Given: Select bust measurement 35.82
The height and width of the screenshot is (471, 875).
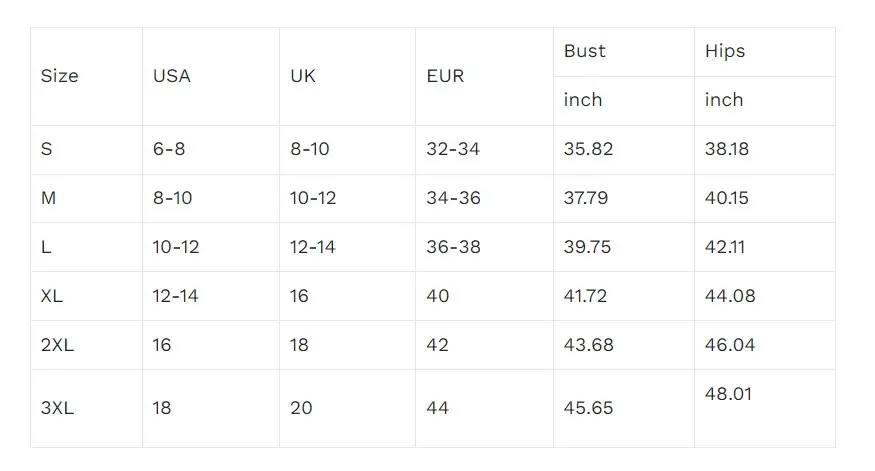Looking at the screenshot, I should [x=588, y=149].
